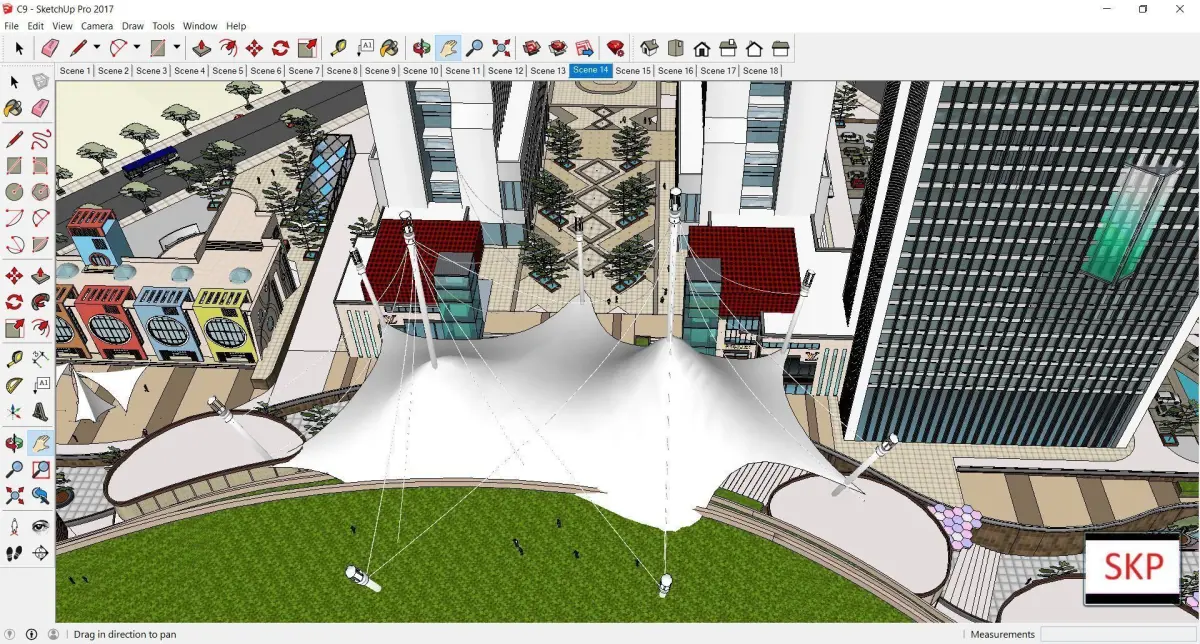
Task: Expand the Shape tool dropdown arrow
Action: click(177, 47)
